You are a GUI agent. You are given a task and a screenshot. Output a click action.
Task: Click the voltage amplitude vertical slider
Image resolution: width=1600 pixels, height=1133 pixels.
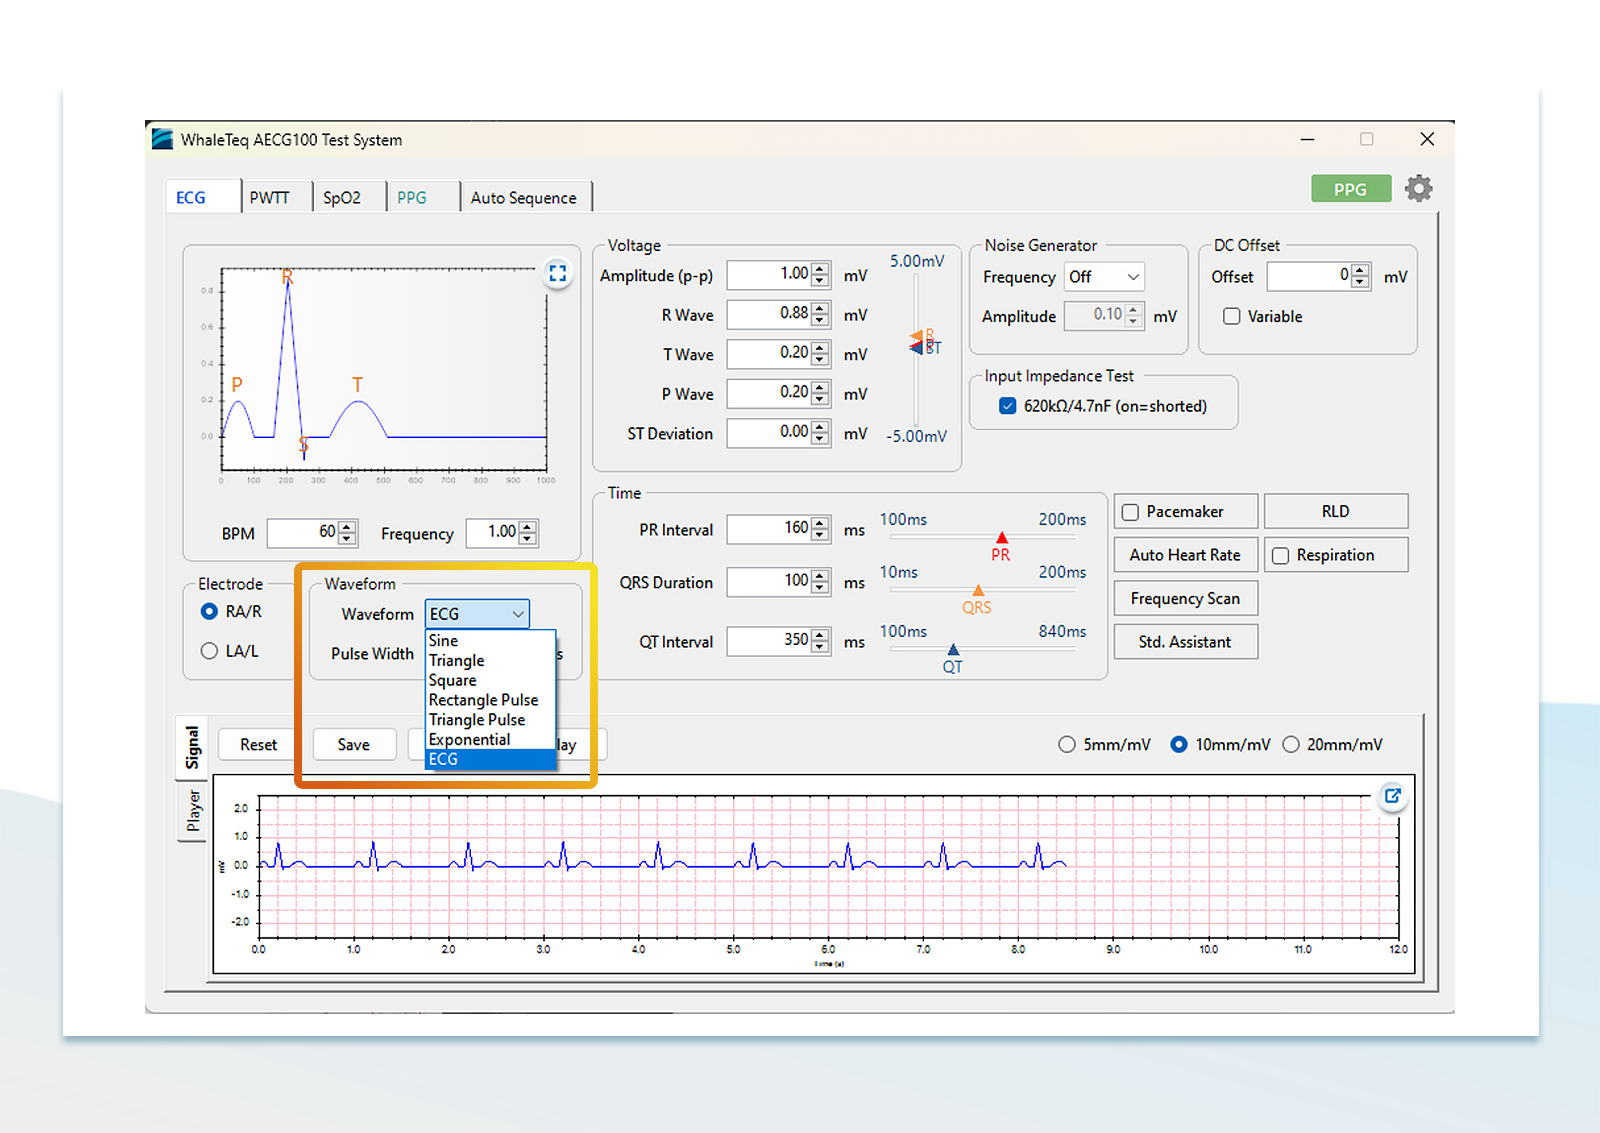point(916,348)
